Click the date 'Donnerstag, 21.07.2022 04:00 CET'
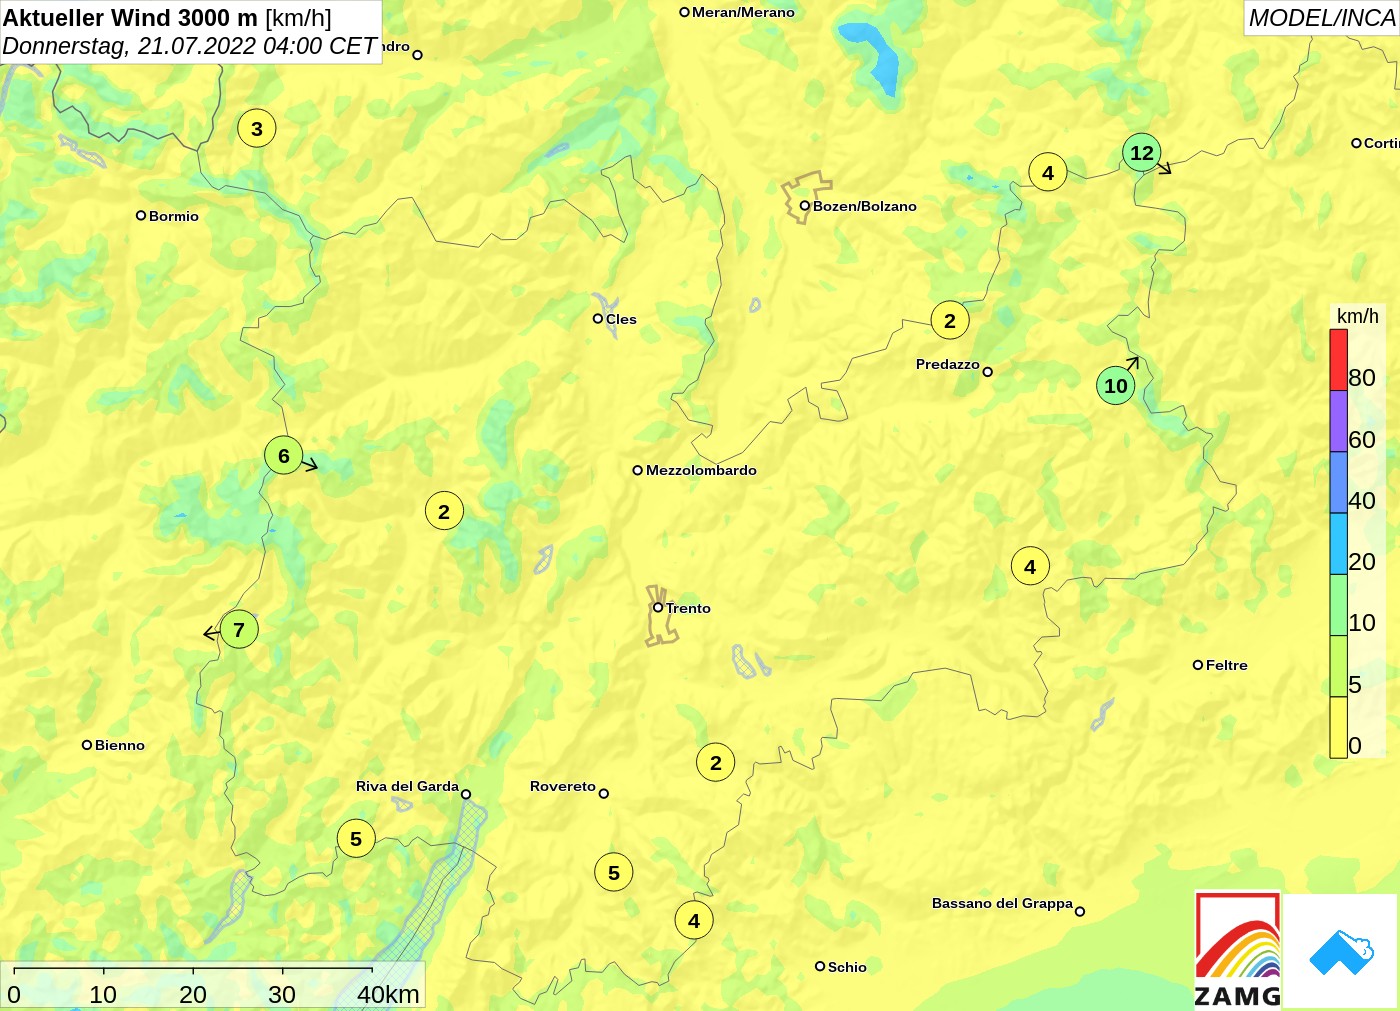This screenshot has width=1400, height=1011. 189,46
